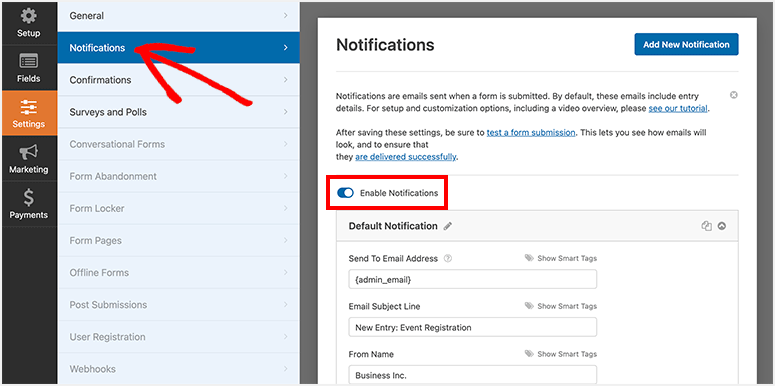Click into the Email Subject Line field
This screenshot has width=775, height=386.
click(x=473, y=327)
